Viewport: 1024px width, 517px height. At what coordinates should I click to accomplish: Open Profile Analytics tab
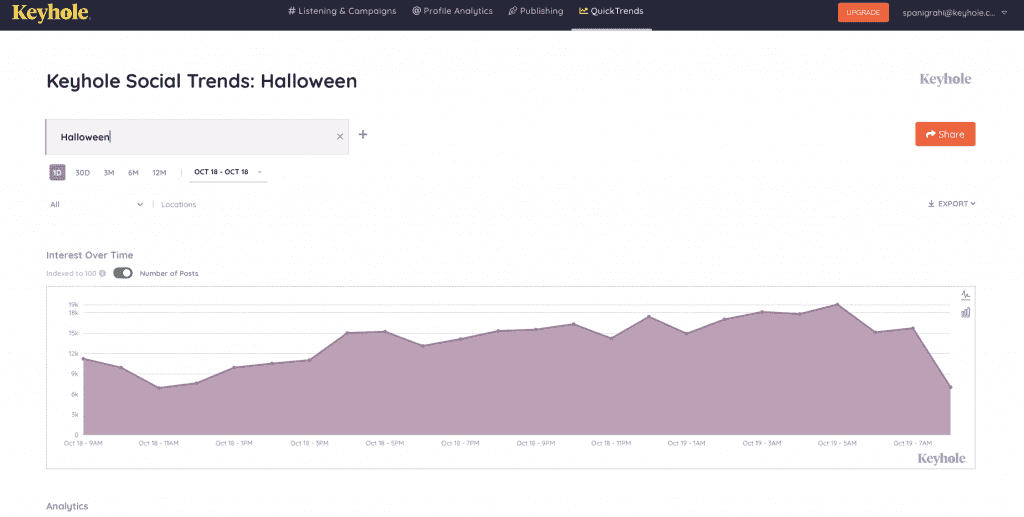pyautogui.click(x=453, y=11)
